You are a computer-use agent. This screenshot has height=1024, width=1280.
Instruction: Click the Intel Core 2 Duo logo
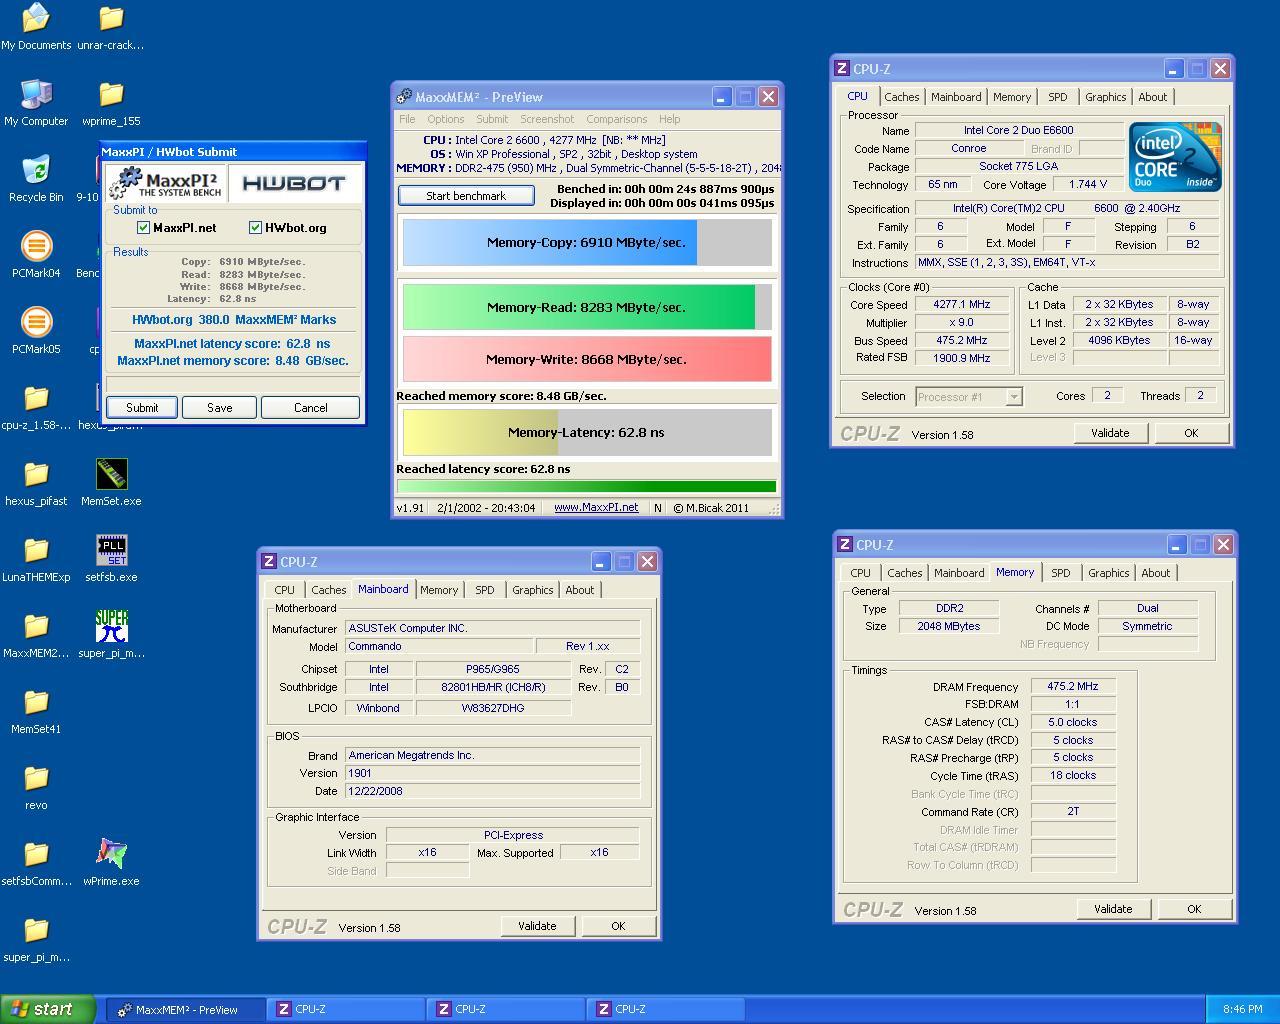click(x=1175, y=157)
